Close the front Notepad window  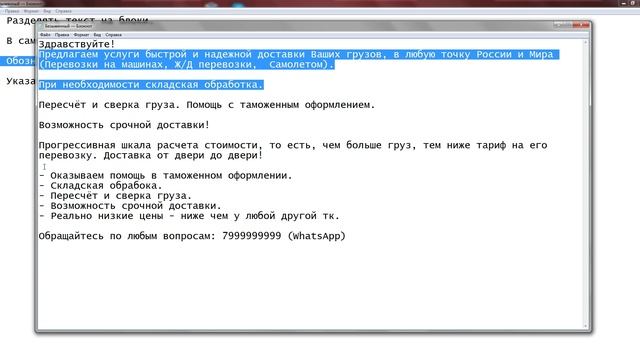point(581,25)
